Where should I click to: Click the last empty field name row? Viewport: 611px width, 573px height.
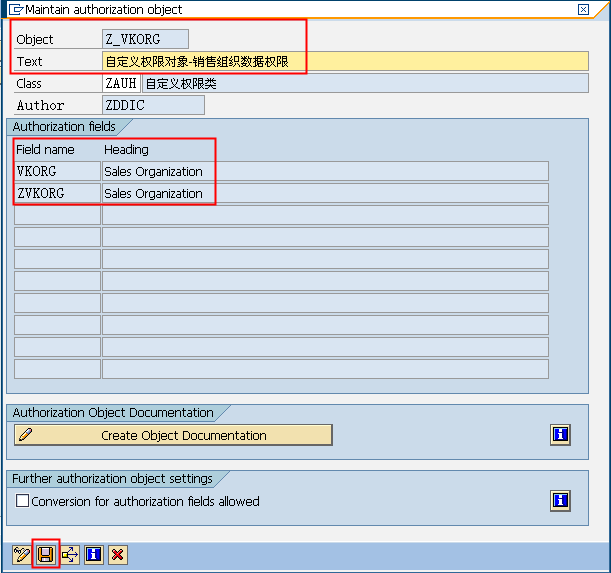pyautogui.click(x=57, y=369)
